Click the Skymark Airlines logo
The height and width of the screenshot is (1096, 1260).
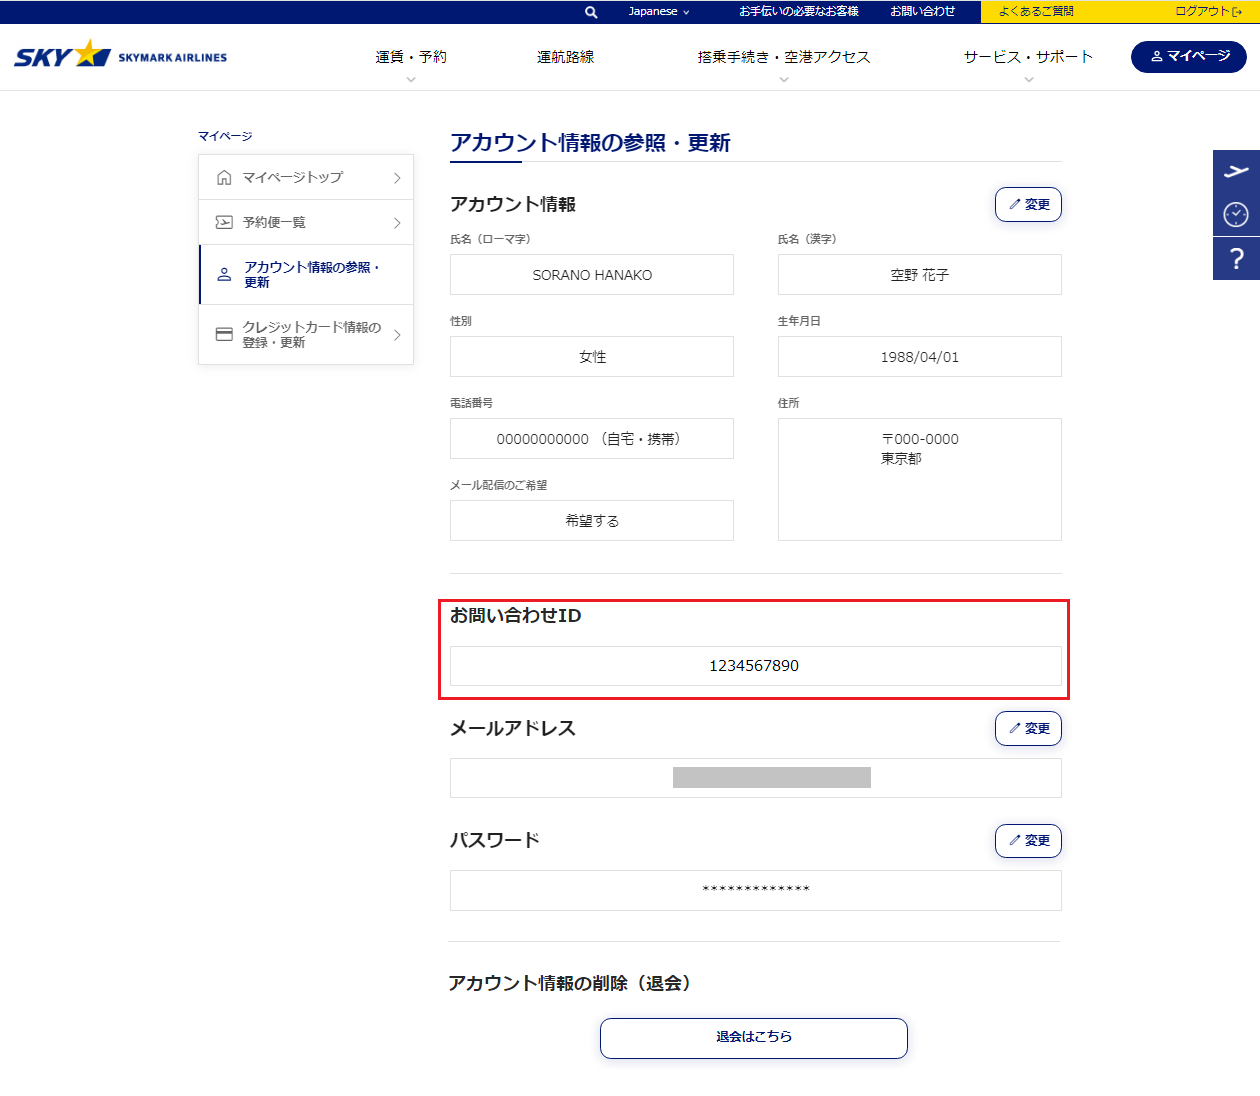click(x=121, y=56)
